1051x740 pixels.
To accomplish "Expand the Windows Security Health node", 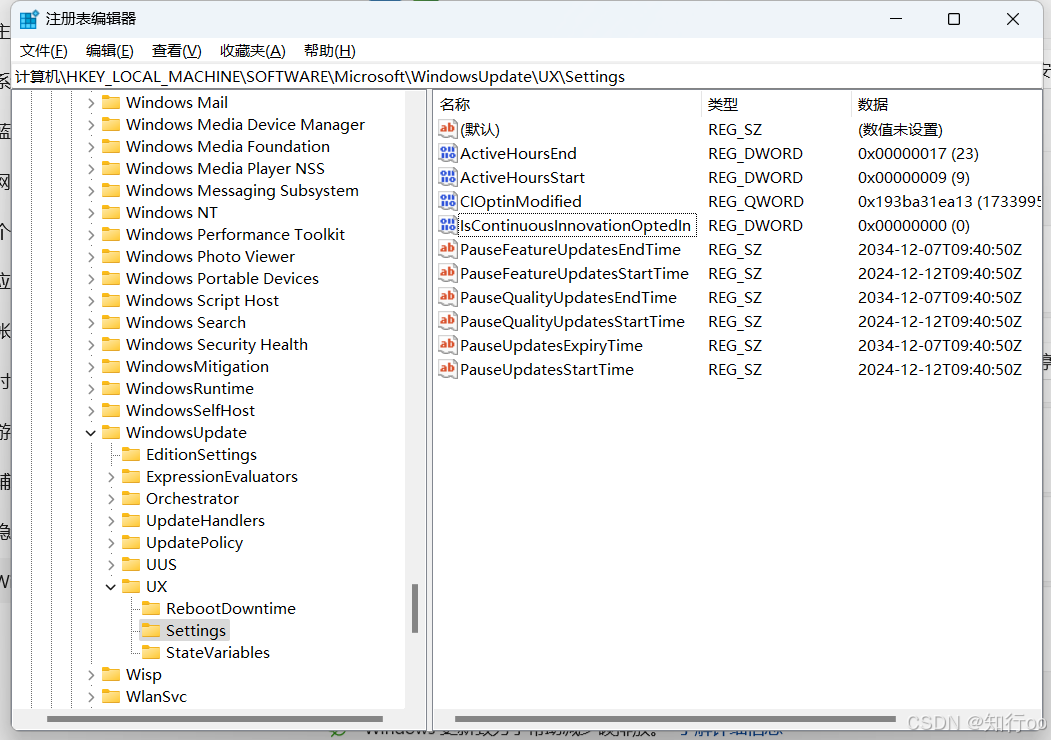I will coord(90,345).
